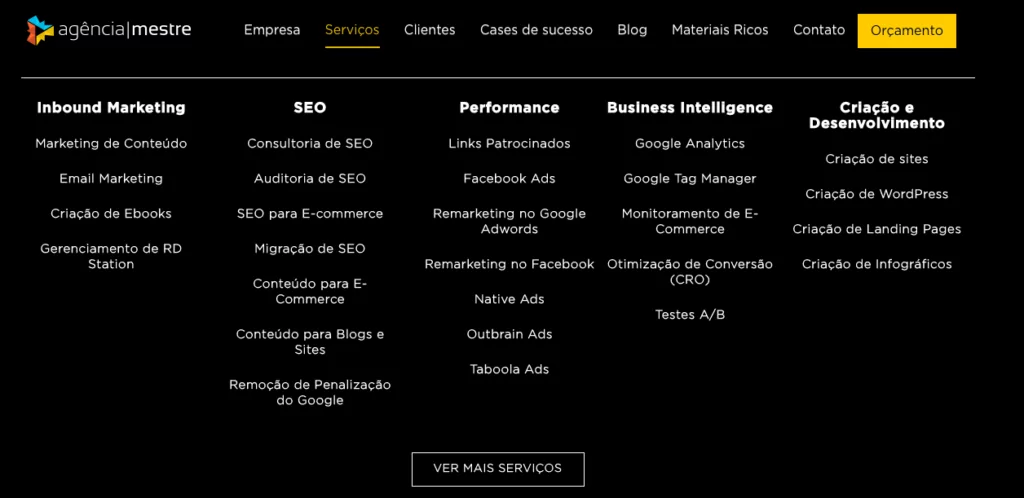Open the Facebook Ads service link
This screenshot has width=1024, height=498.
pos(509,179)
